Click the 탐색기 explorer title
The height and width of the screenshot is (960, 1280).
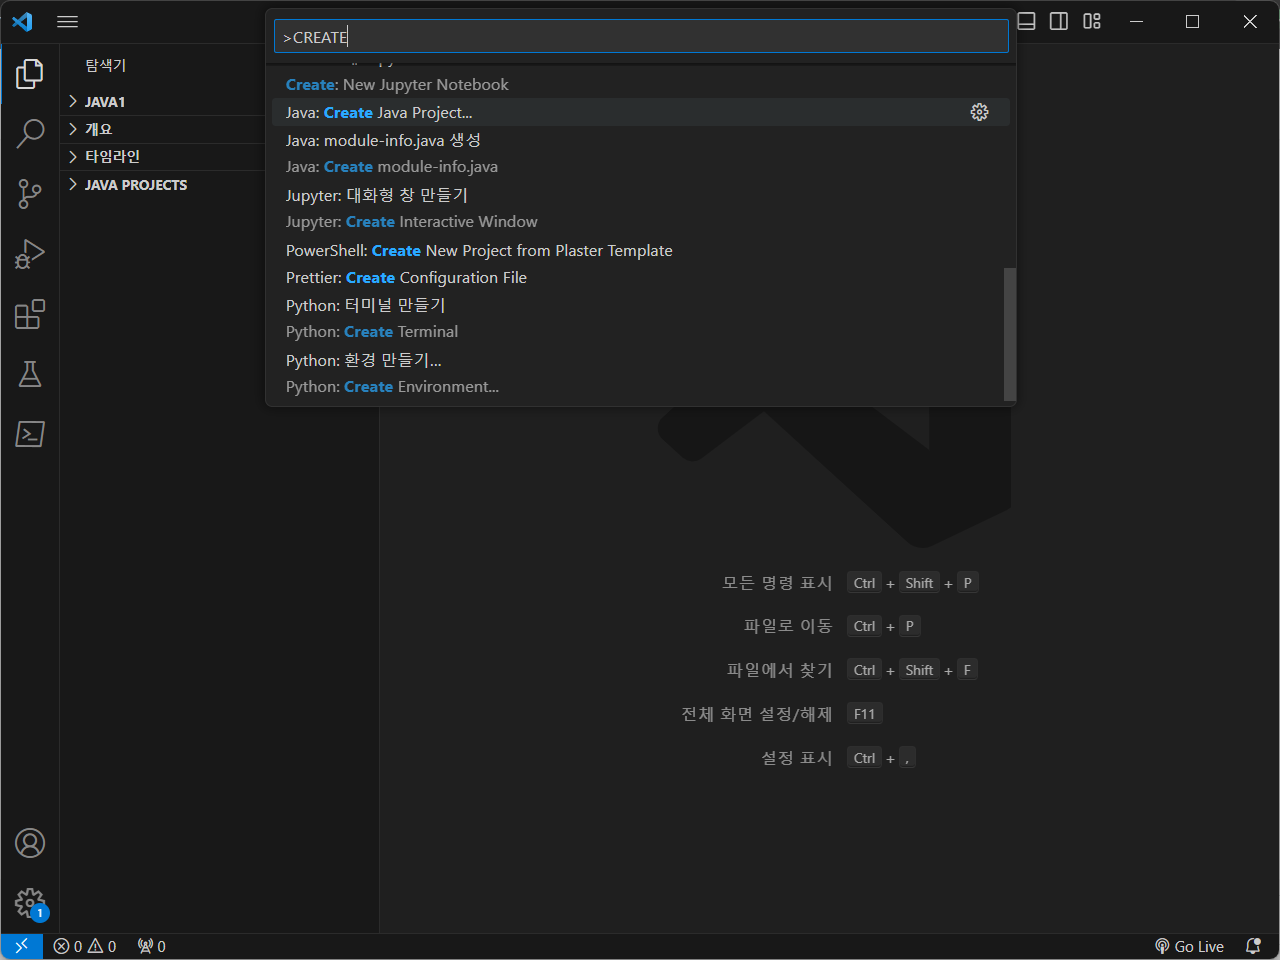click(x=106, y=65)
